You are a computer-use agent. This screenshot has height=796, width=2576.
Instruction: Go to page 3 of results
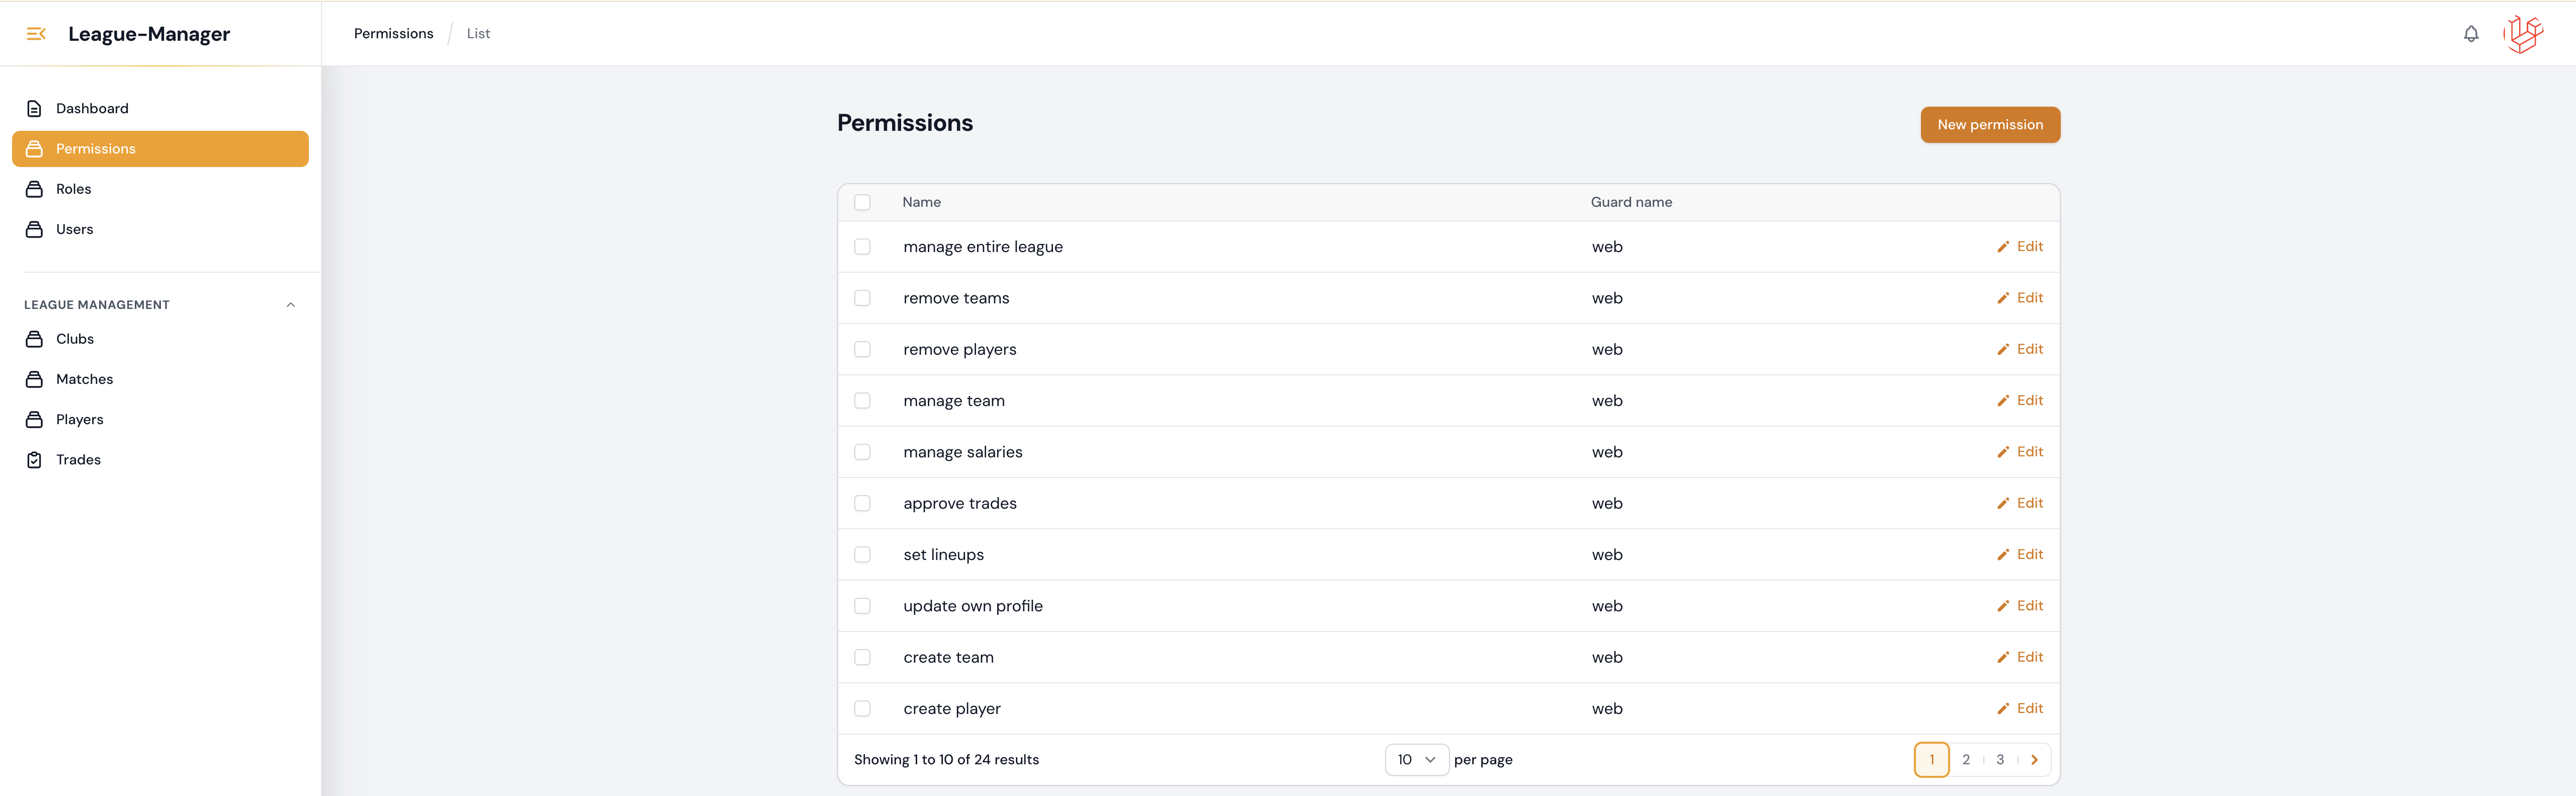pos(2000,760)
